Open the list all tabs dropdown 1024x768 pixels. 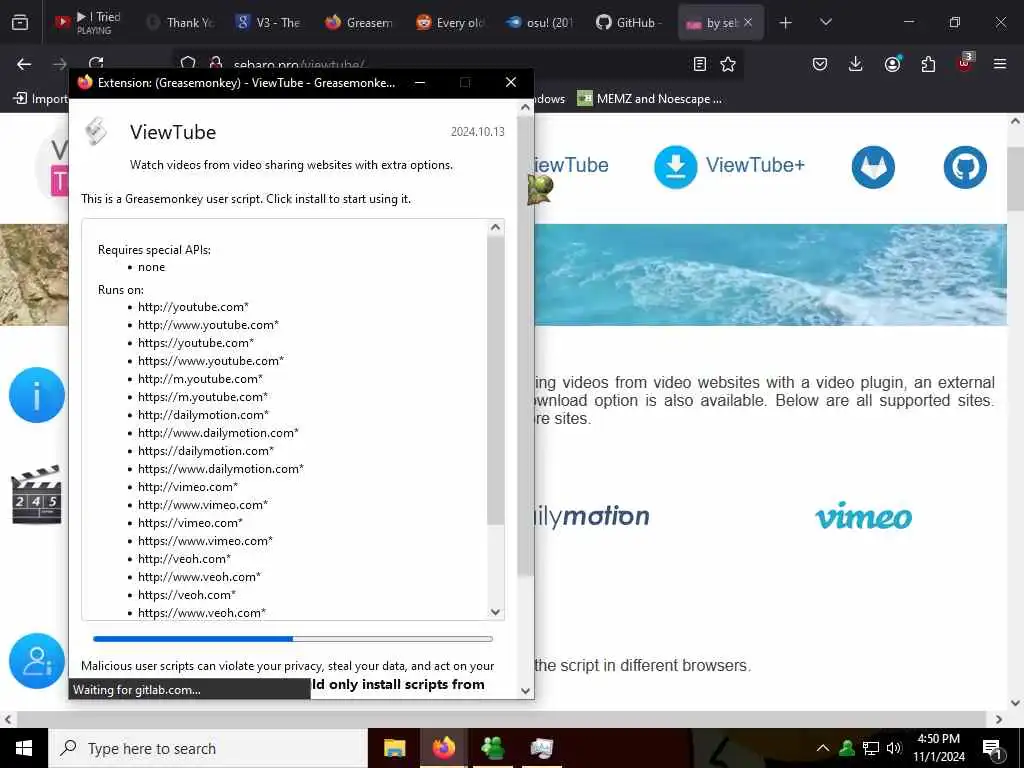click(x=825, y=22)
